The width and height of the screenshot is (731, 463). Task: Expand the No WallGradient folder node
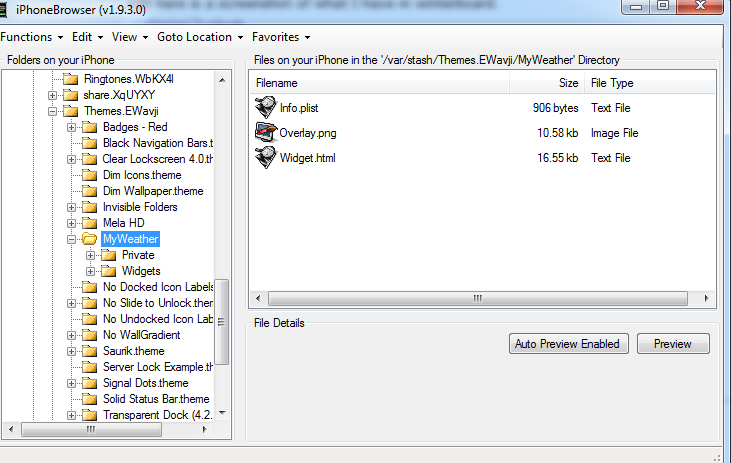[x=71, y=335]
